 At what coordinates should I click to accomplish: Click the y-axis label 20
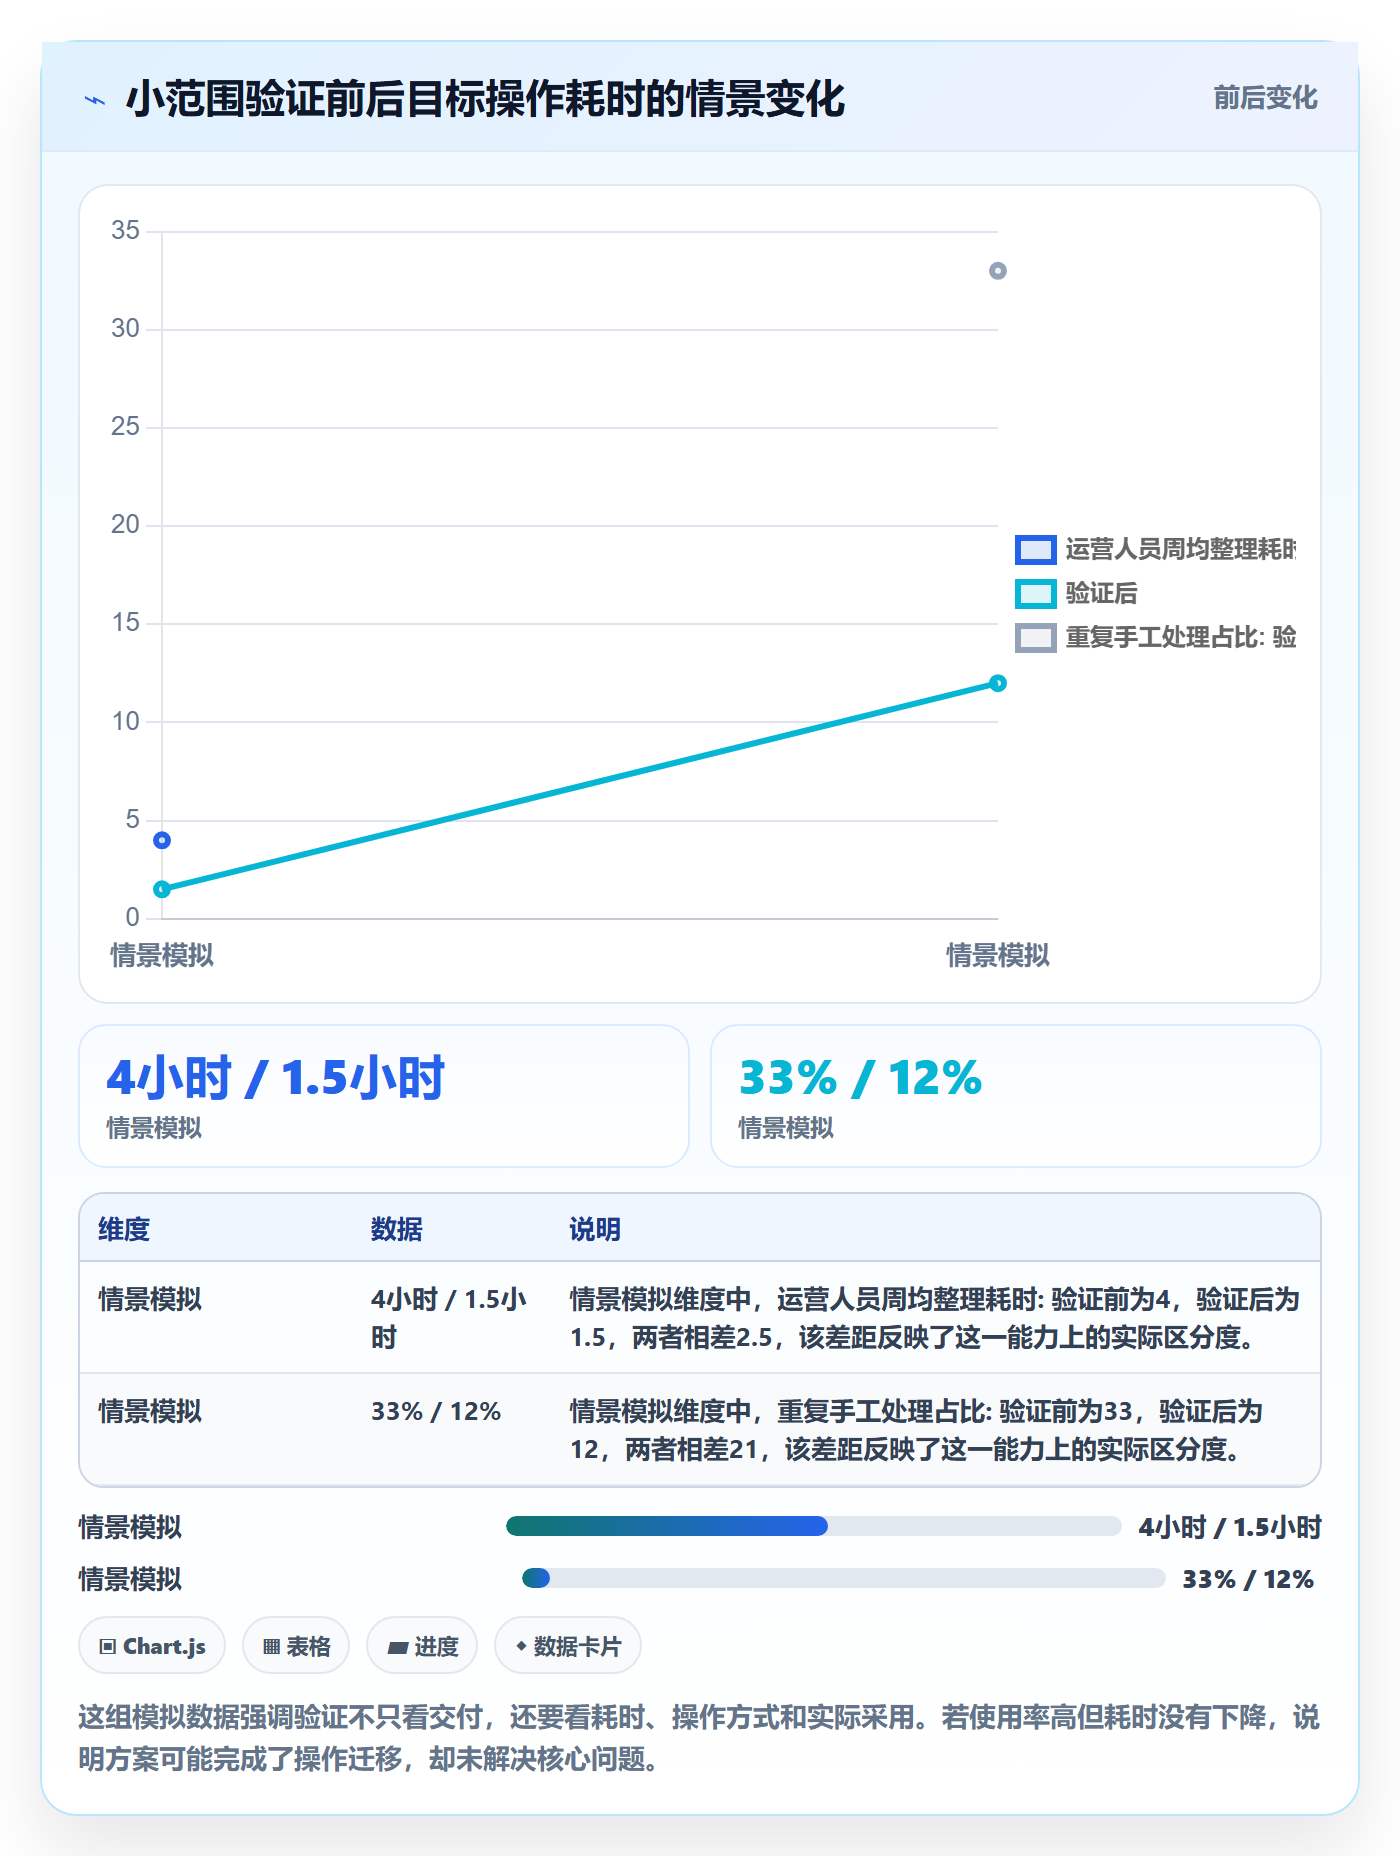pos(125,525)
